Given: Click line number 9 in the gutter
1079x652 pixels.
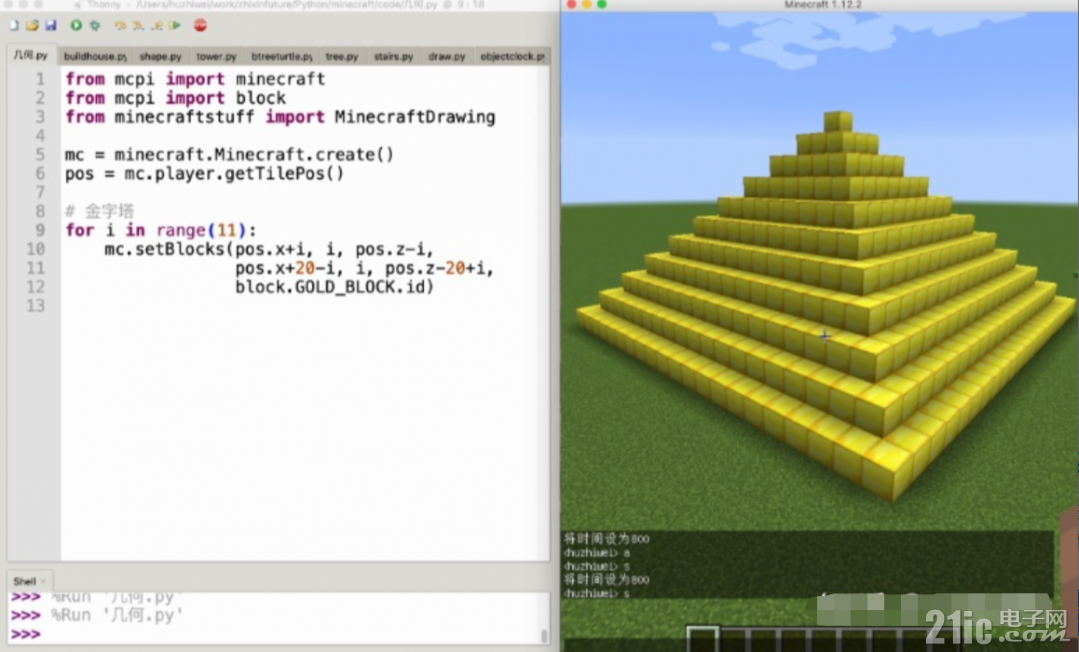Looking at the screenshot, I should point(40,230).
